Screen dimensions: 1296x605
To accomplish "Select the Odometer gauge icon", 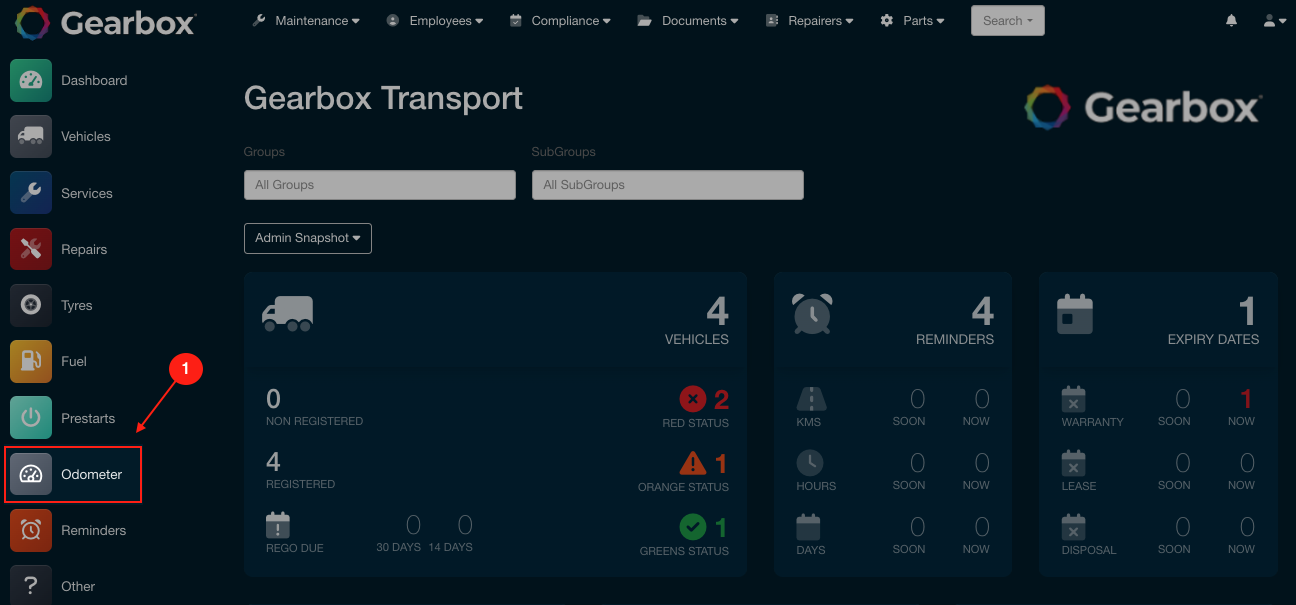I will tap(31, 474).
